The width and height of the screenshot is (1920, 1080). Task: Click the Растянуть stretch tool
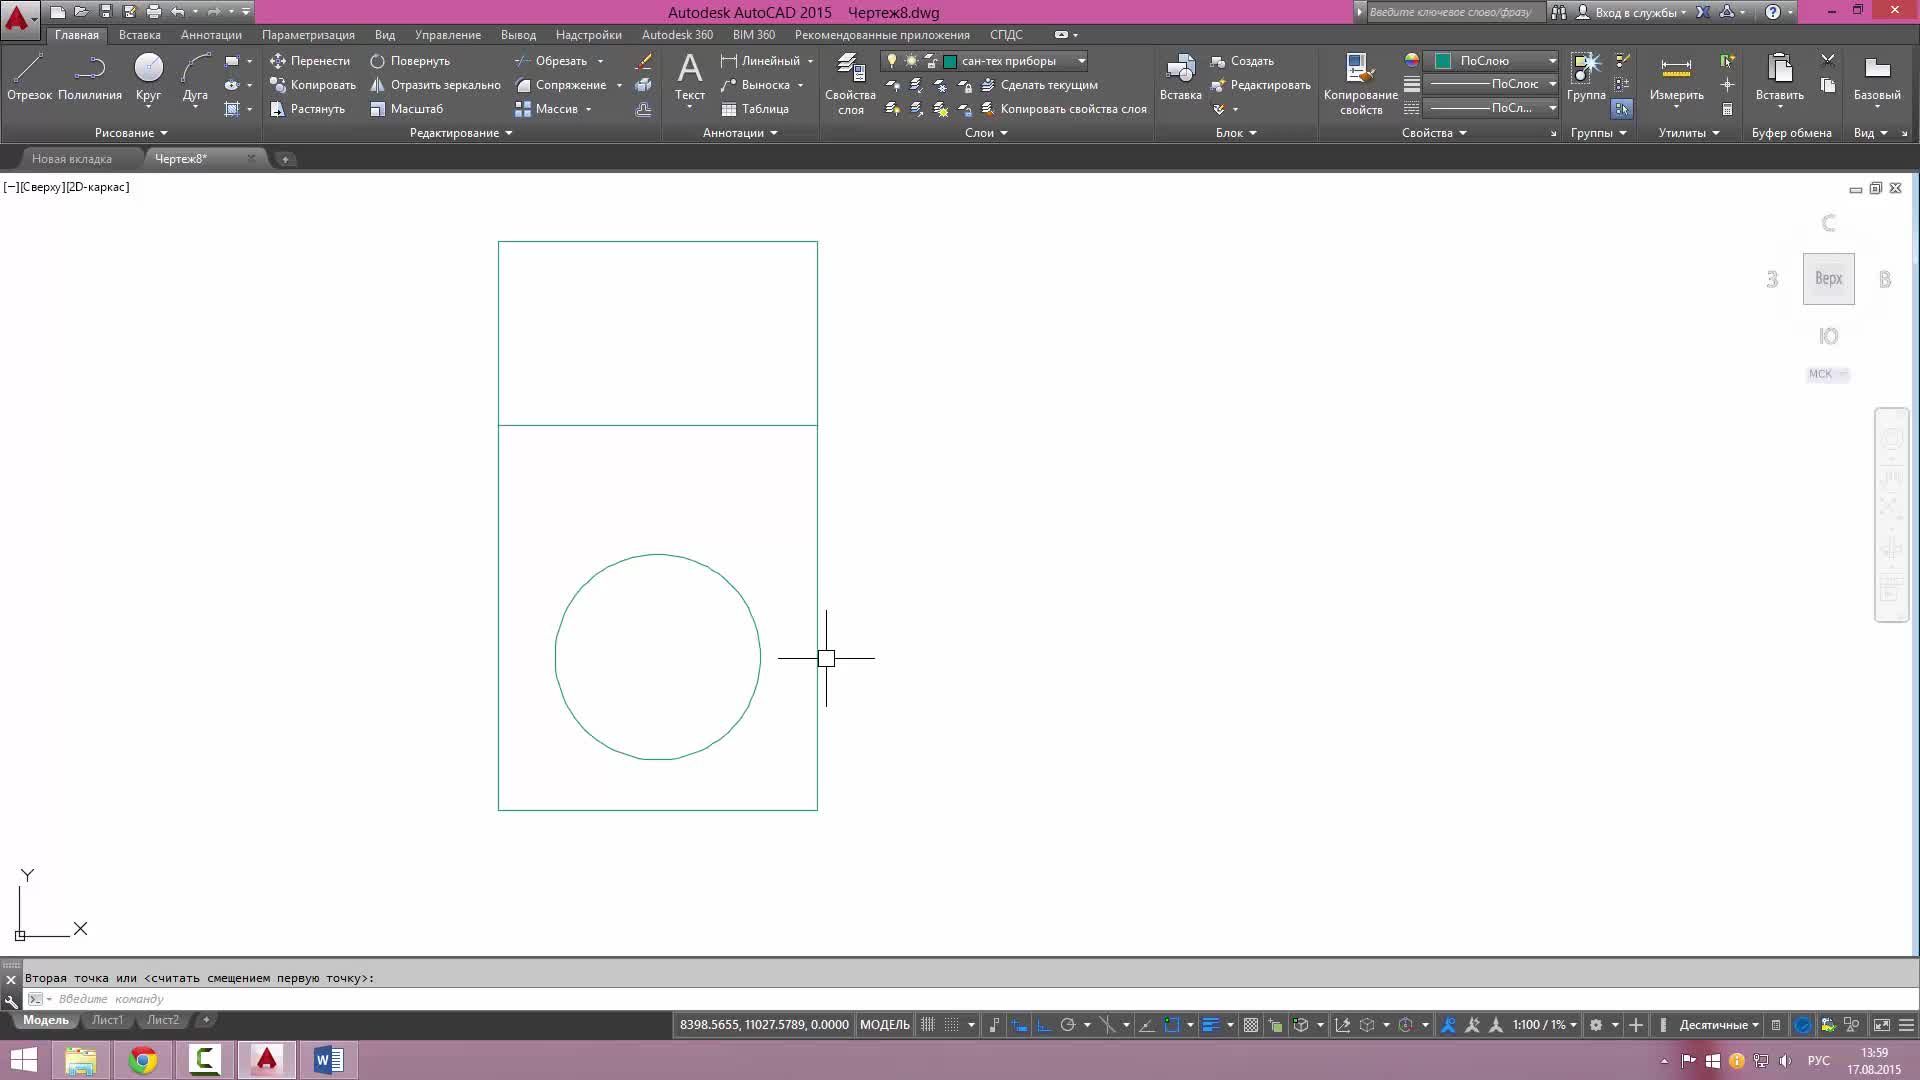coord(308,109)
